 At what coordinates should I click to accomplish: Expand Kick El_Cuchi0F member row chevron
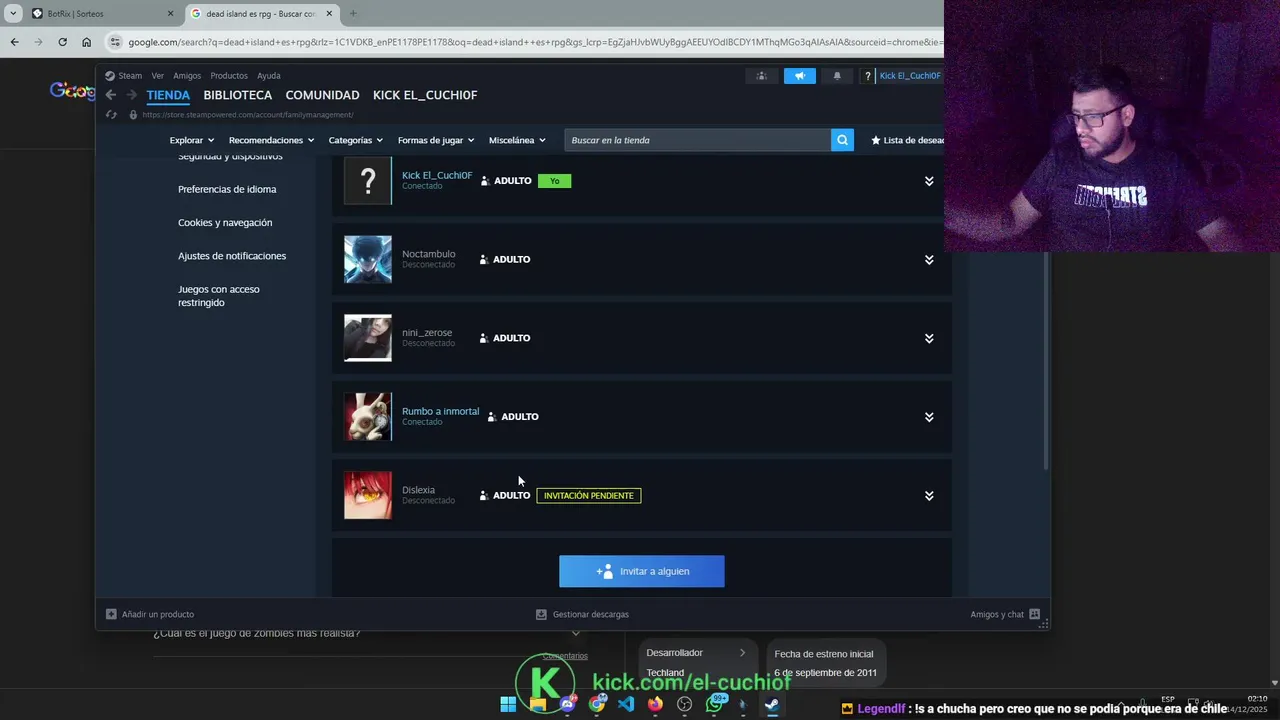[x=929, y=181]
